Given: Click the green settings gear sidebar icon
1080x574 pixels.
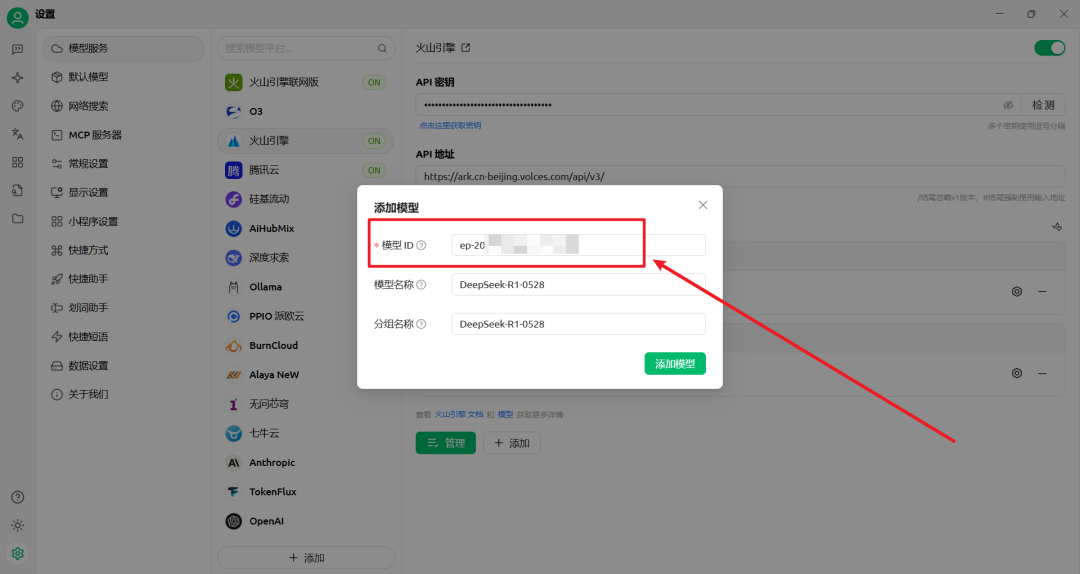Looking at the screenshot, I should click(x=17, y=553).
